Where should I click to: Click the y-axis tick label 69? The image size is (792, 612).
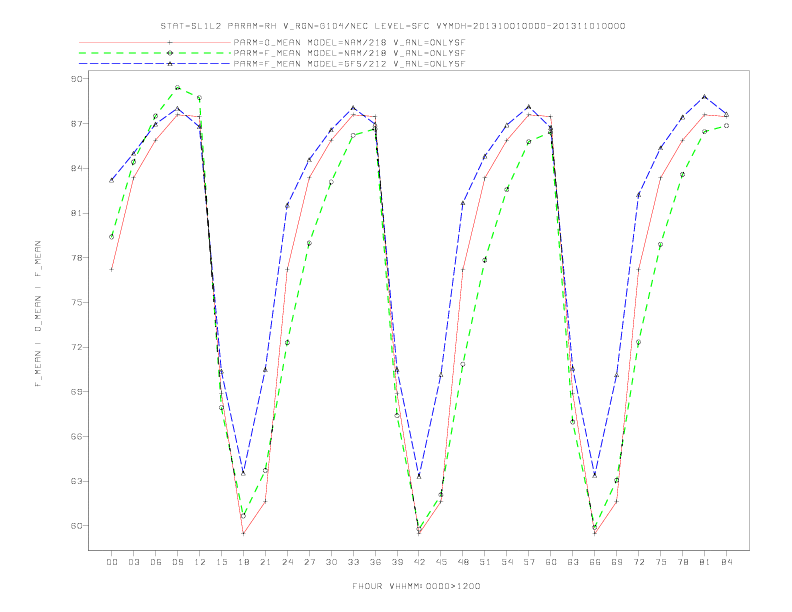[79, 392]
